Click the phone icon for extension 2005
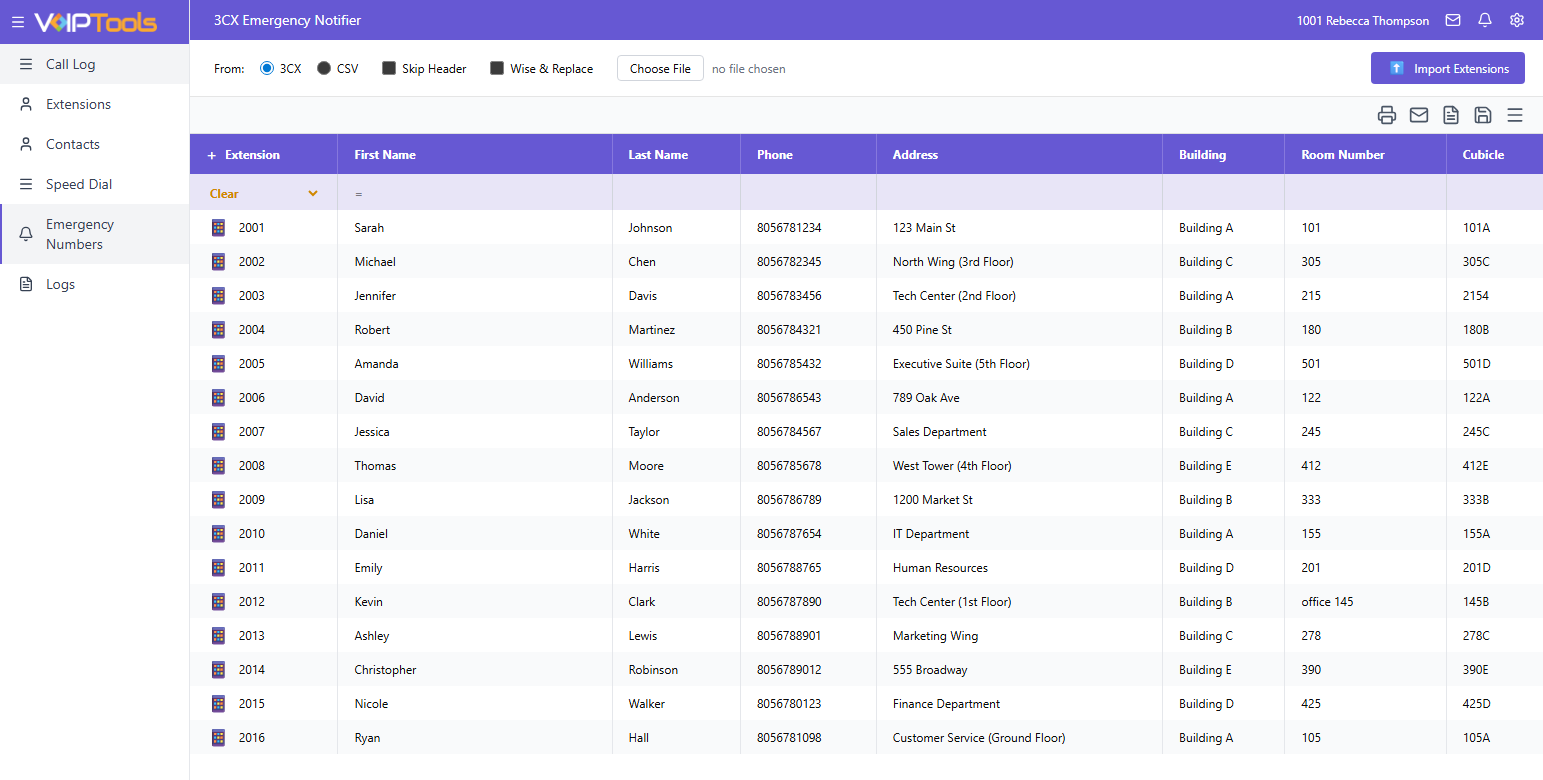The width and height of the screenshot is (1543, 780). [218, 364]
